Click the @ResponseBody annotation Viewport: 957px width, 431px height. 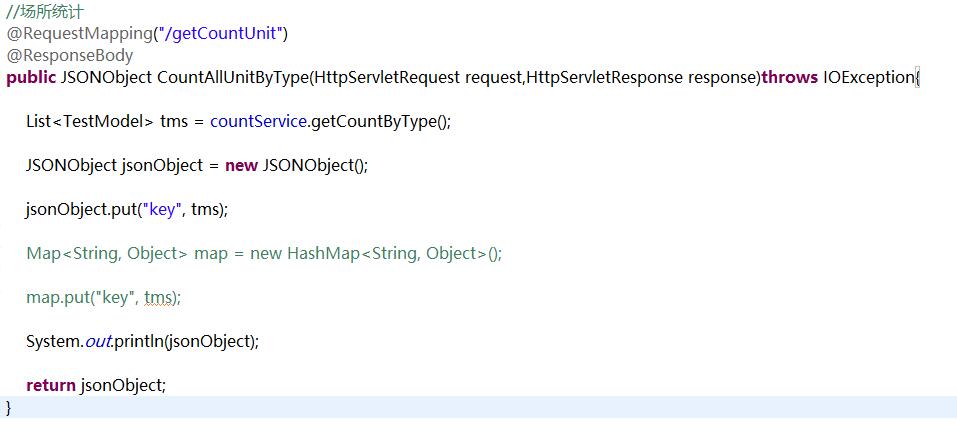pyautogui.click(x=70, y=56)
